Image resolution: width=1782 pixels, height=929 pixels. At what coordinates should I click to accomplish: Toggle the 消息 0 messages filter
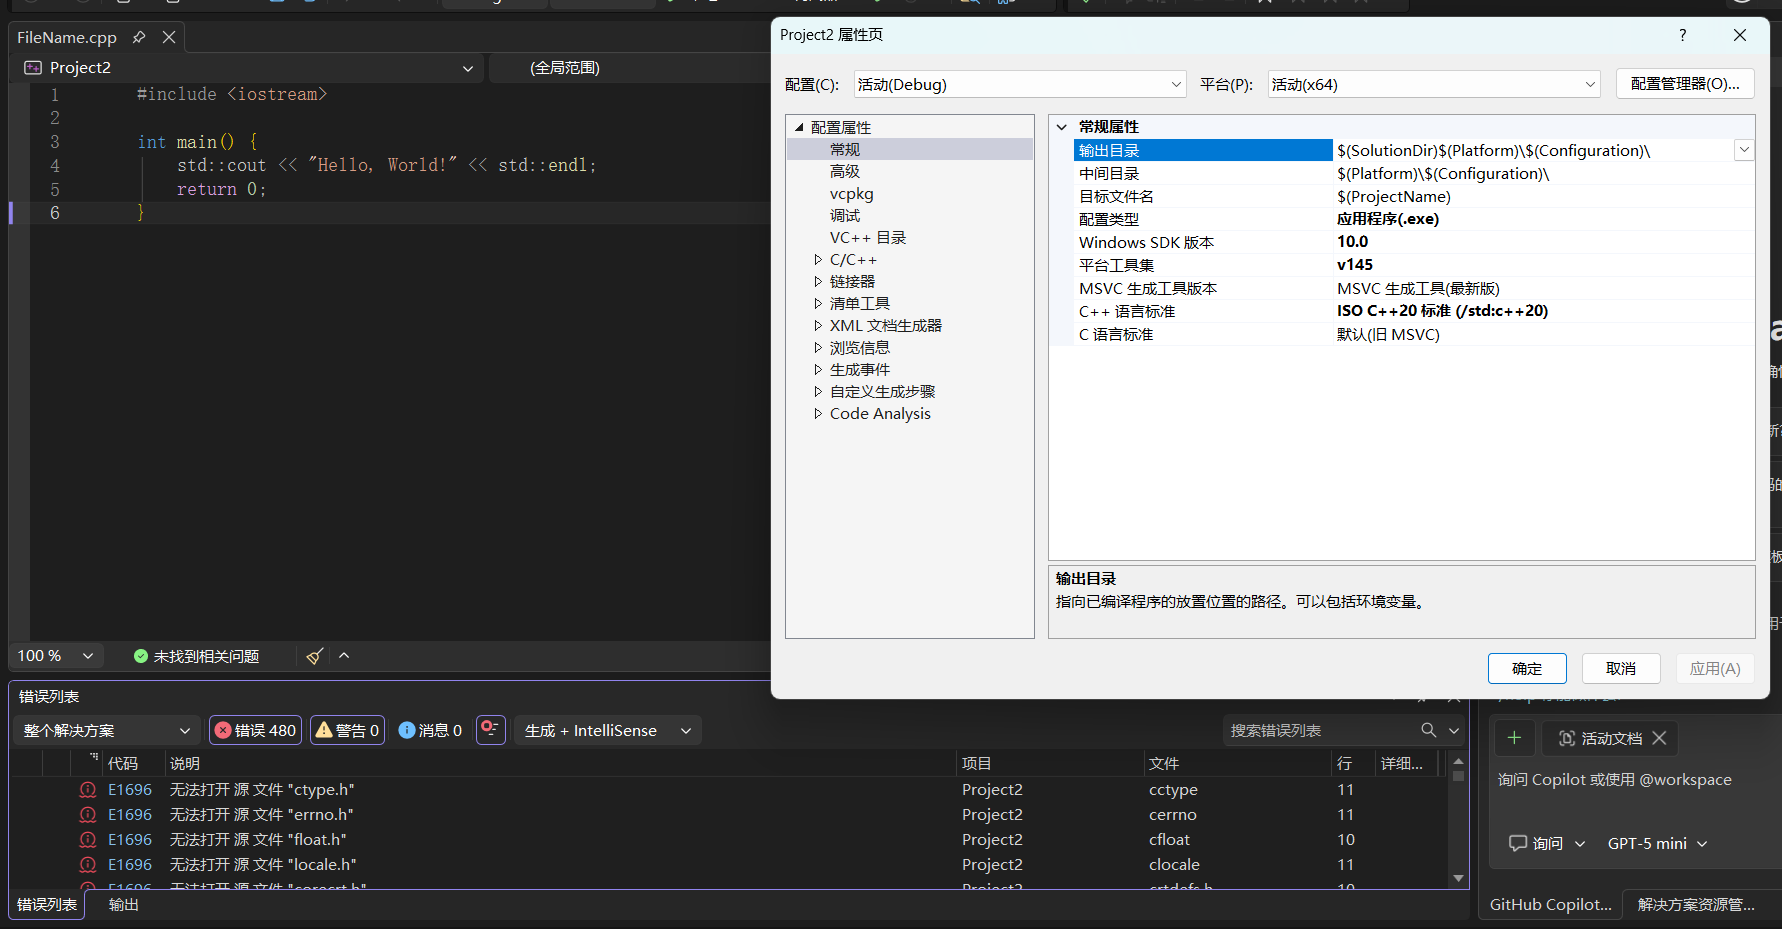pyautogui.click(x=430, y=731)
